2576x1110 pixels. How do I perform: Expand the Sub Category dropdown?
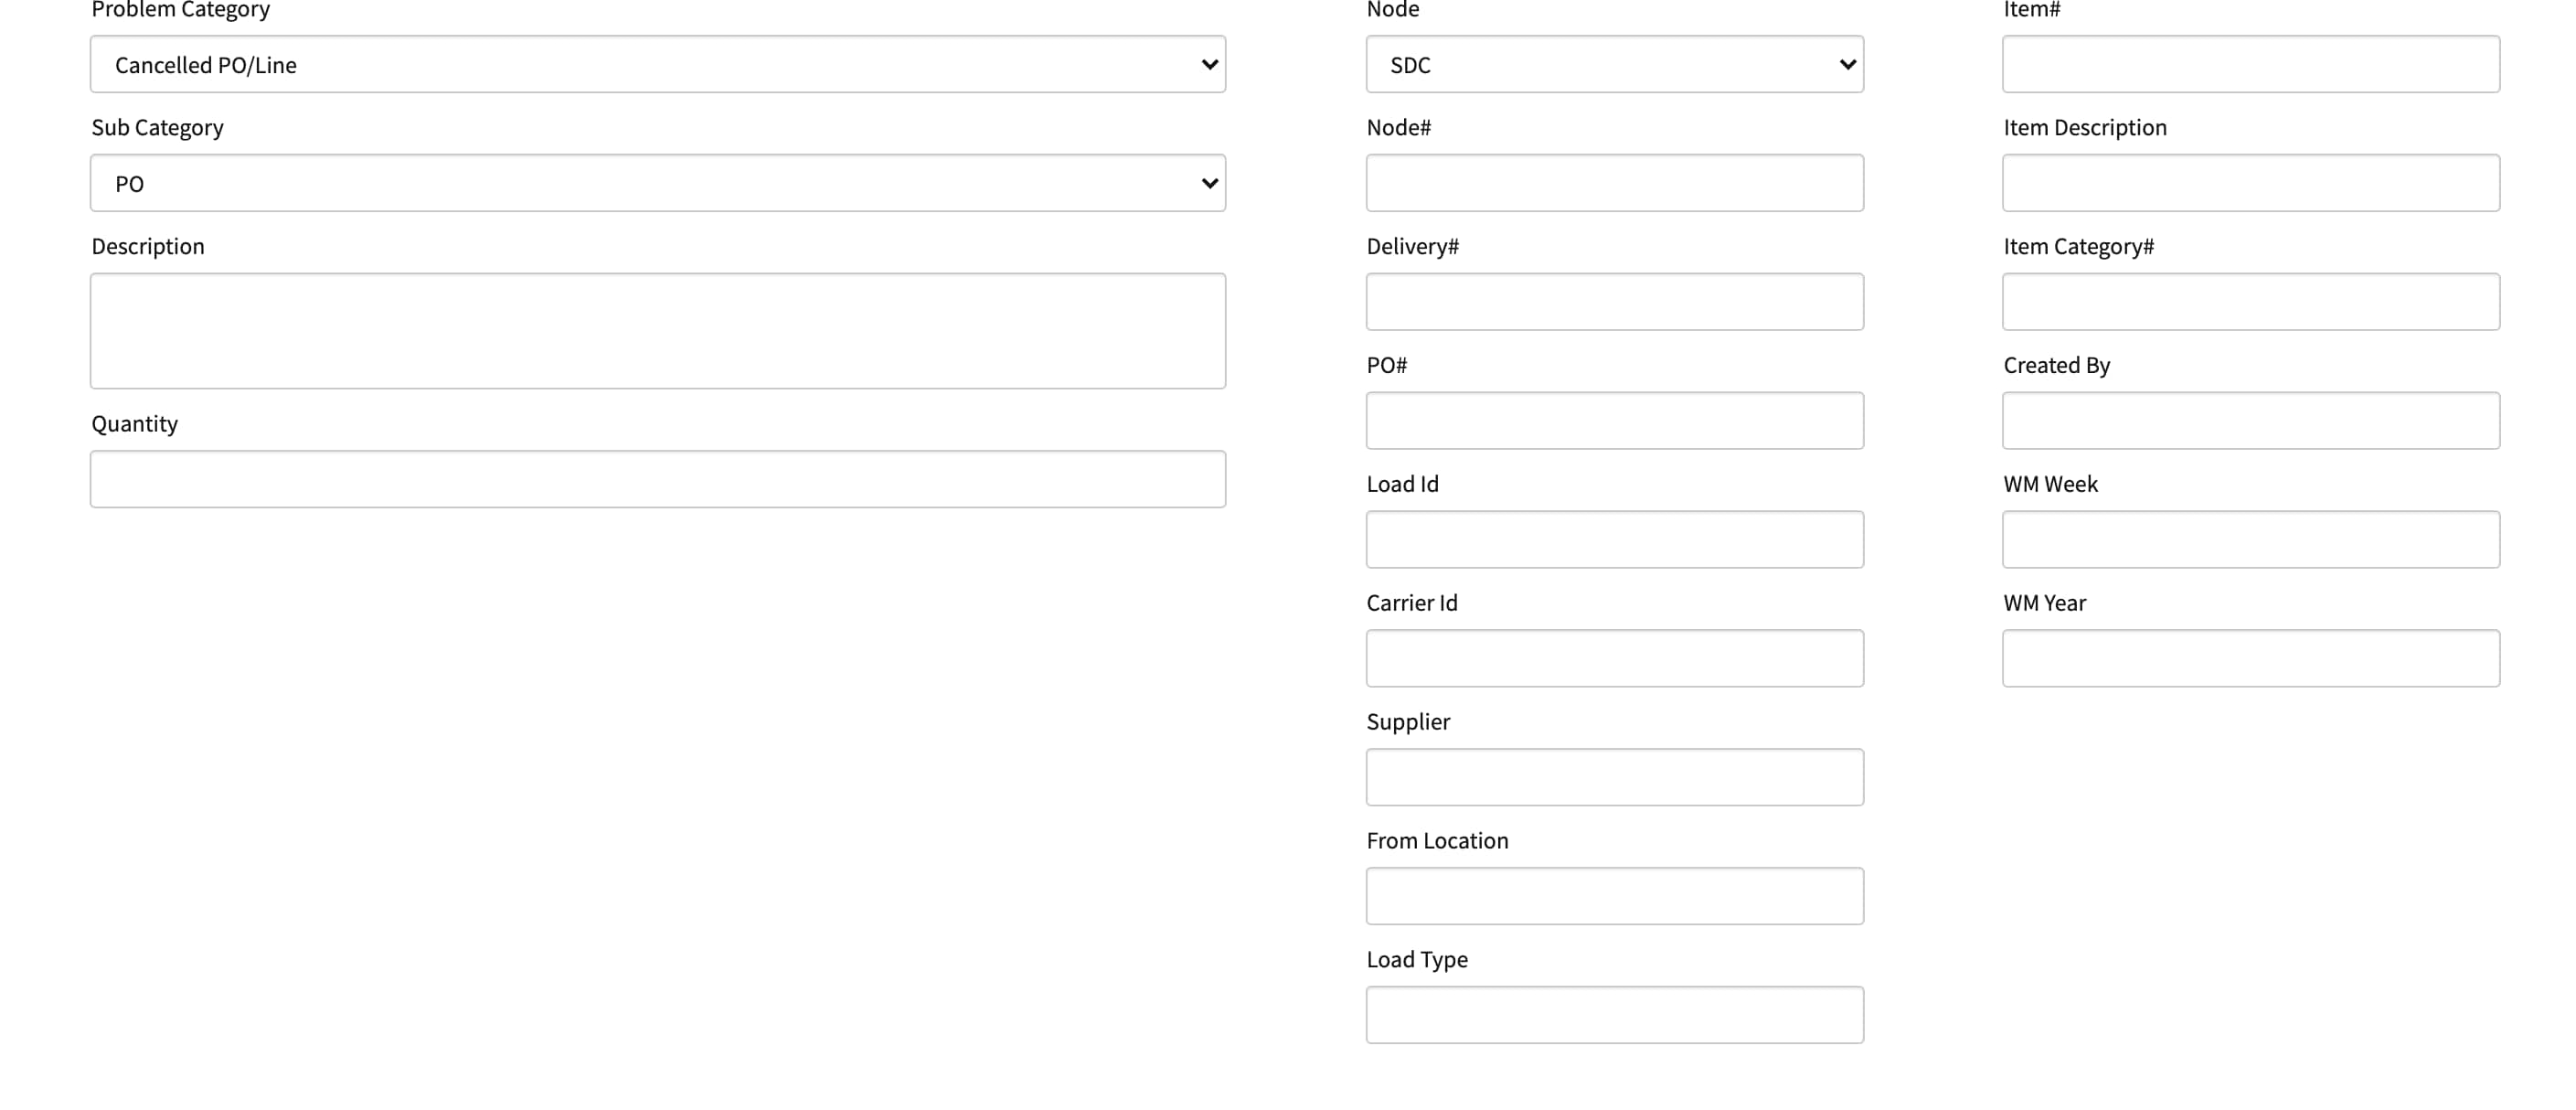point(657,183)
